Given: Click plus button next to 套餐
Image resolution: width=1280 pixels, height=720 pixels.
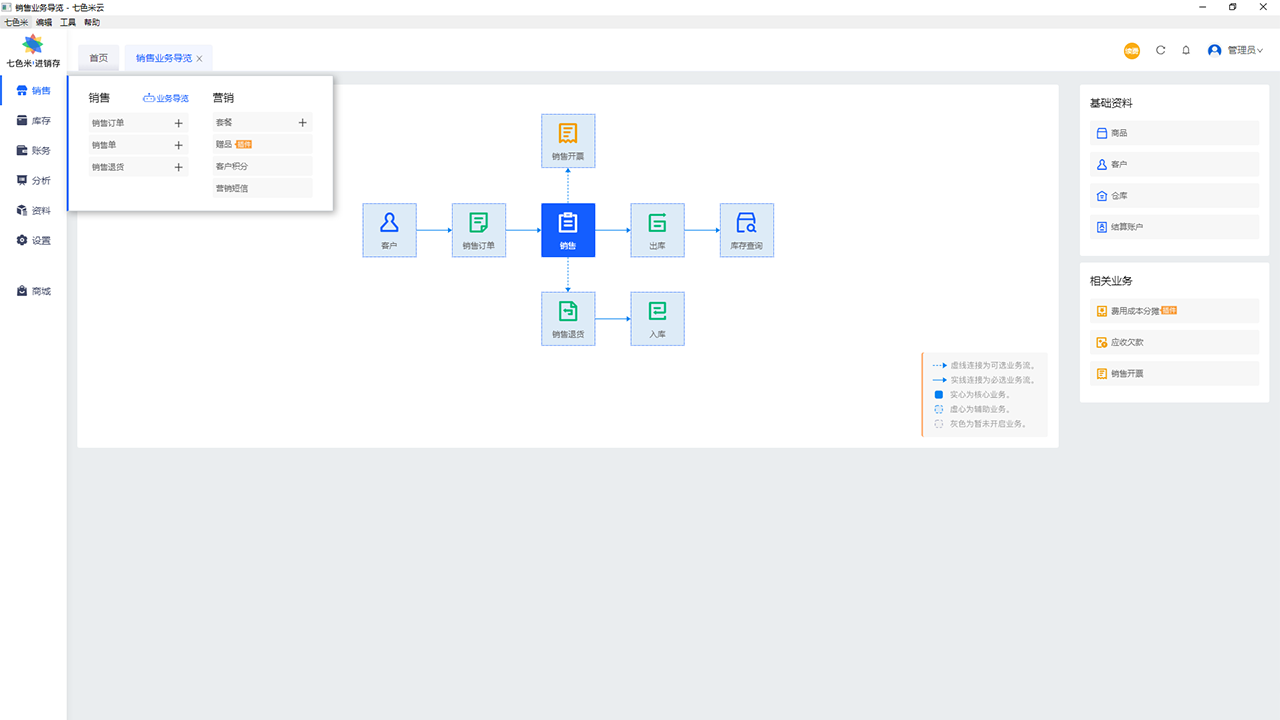Looking at the screenshot, I should point(302,123).
